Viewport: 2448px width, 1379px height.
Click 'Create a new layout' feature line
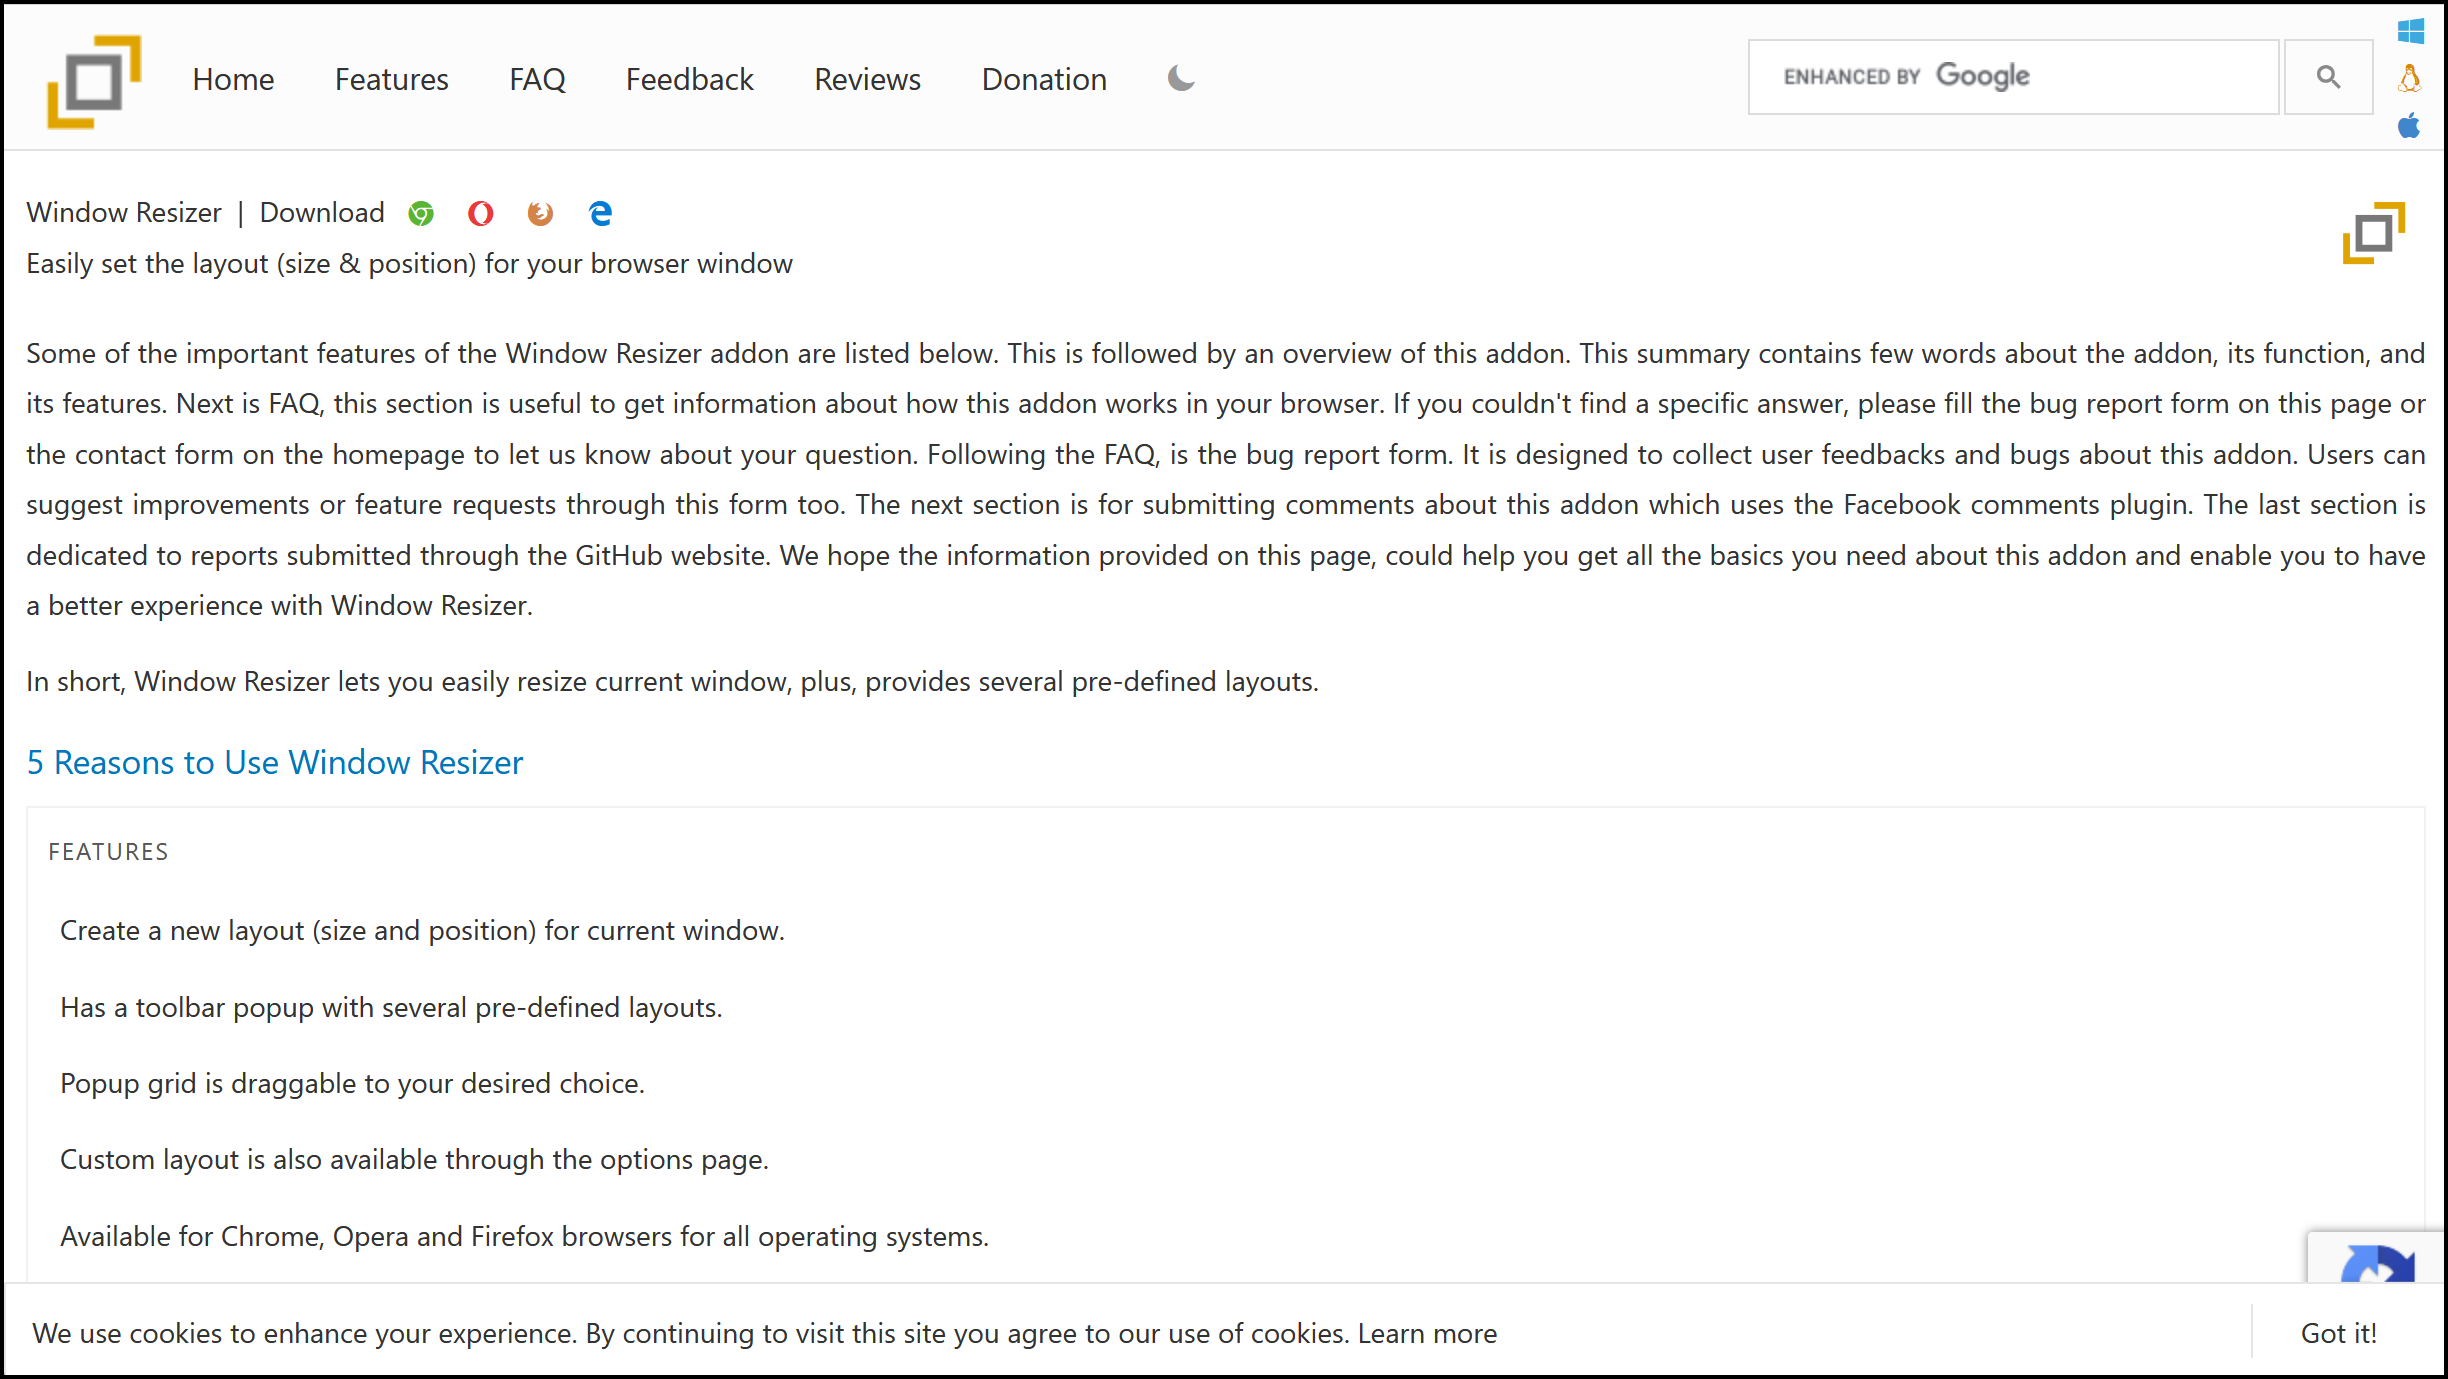point(422,931)
